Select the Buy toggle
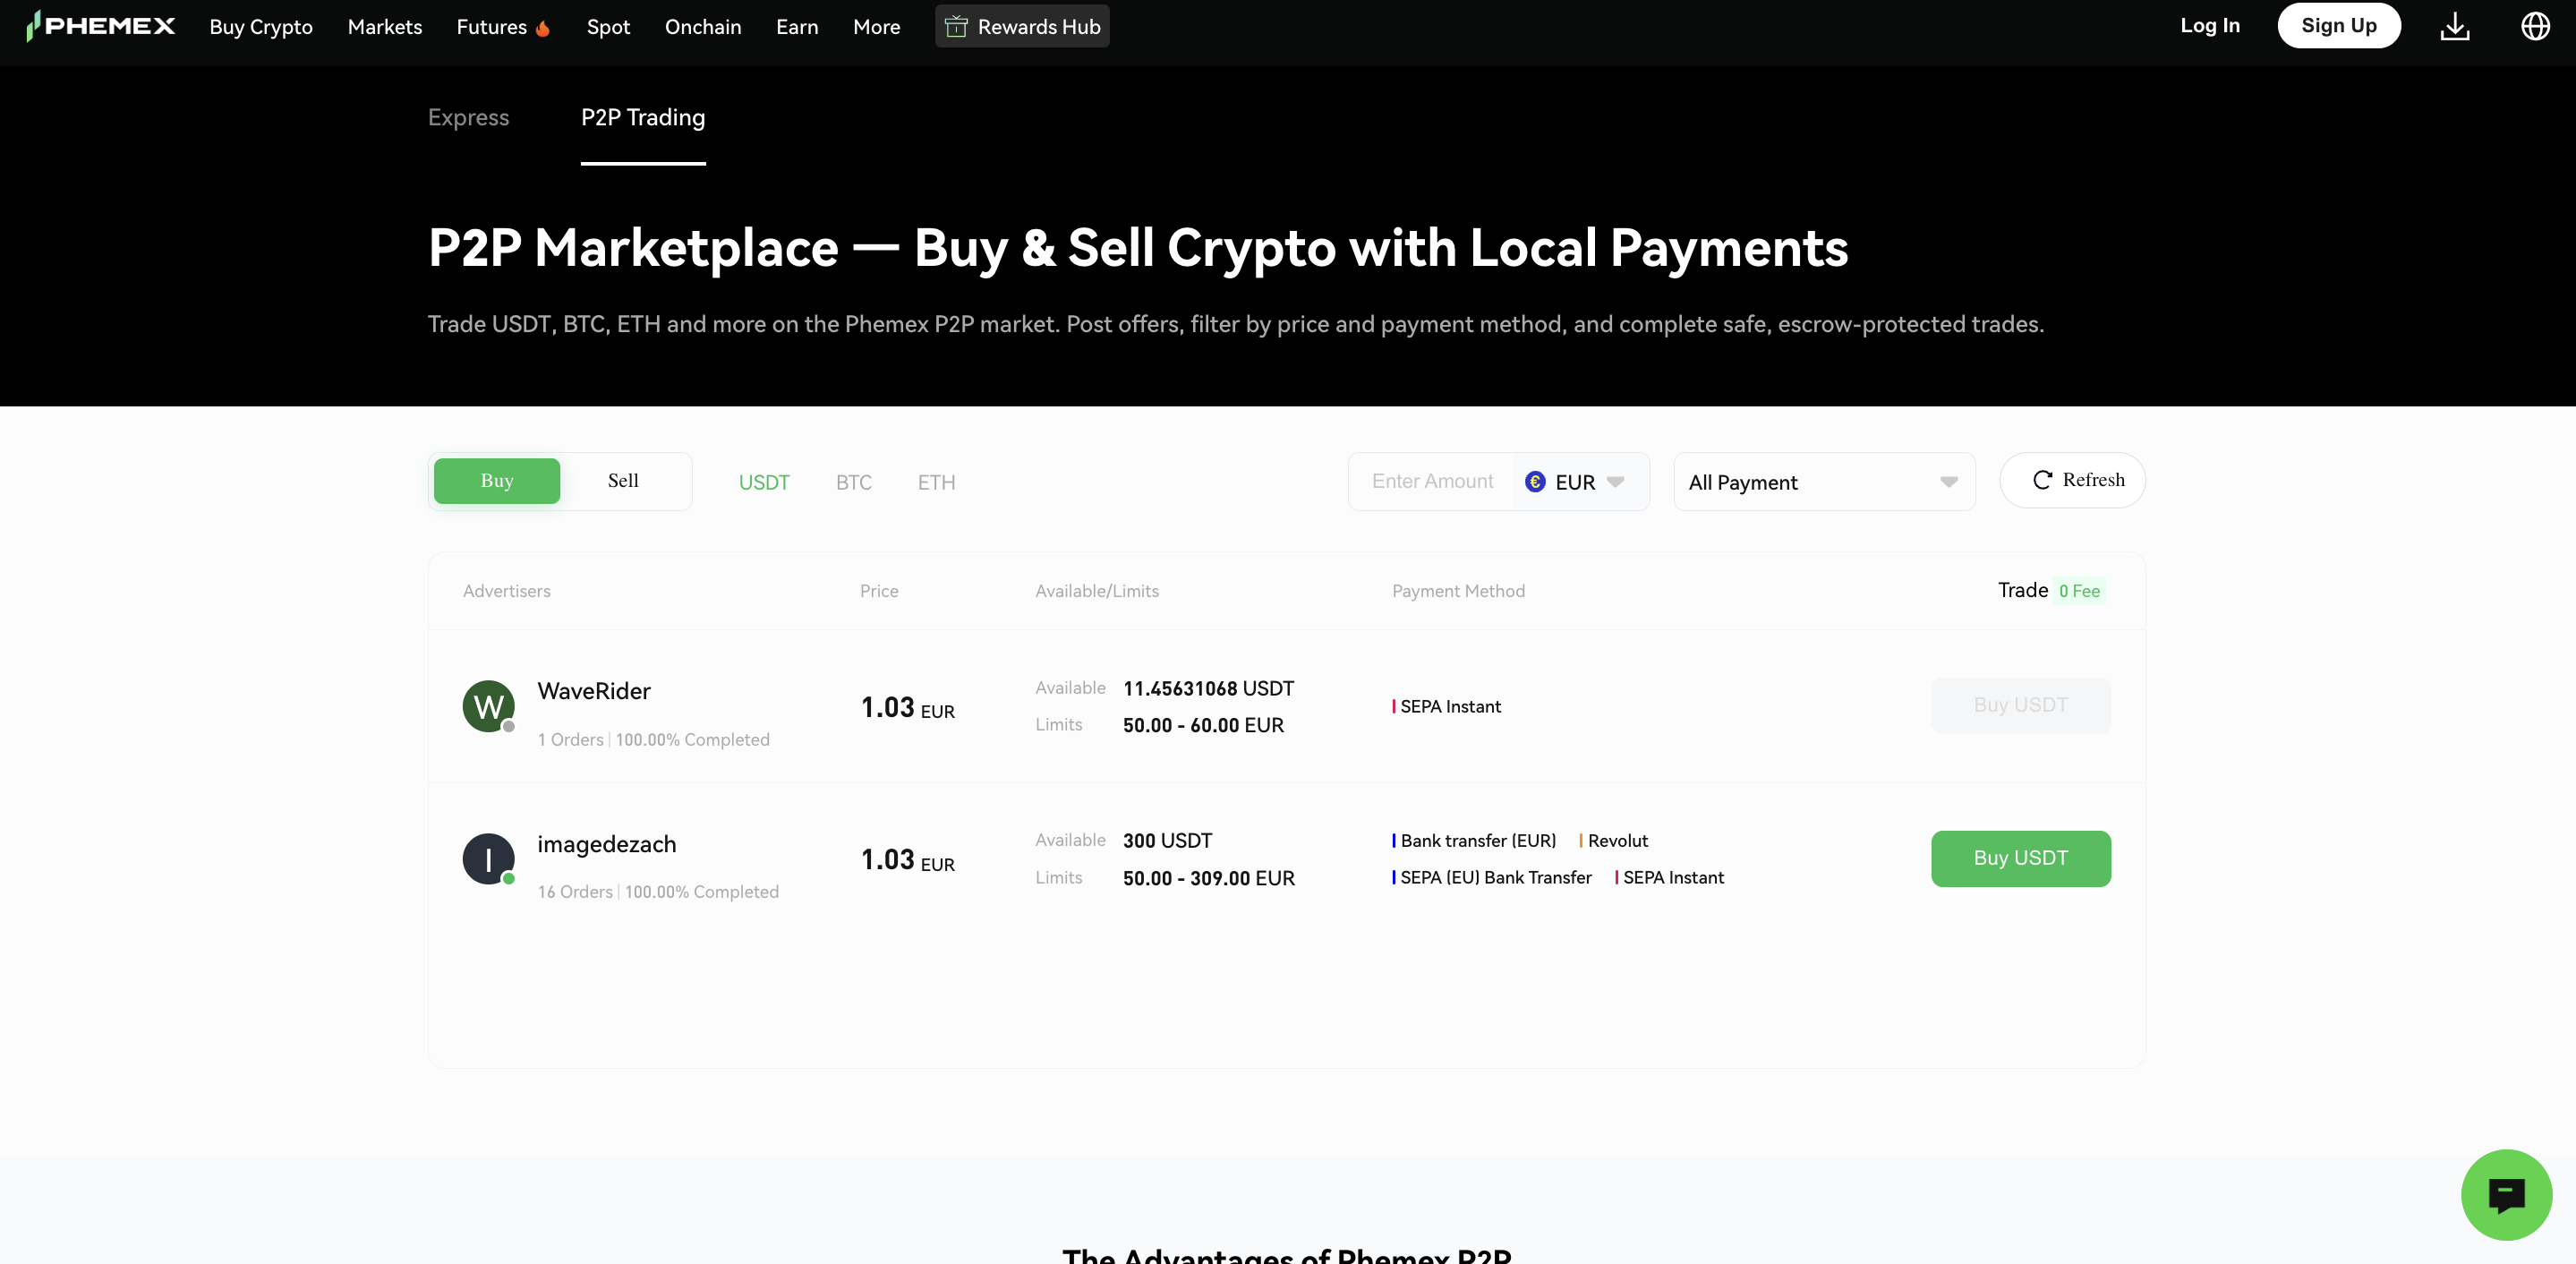 (x=497, y=481)
